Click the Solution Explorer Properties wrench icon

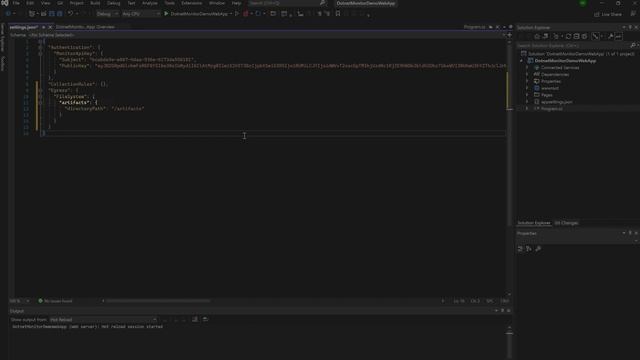click(x=610, y=36)
